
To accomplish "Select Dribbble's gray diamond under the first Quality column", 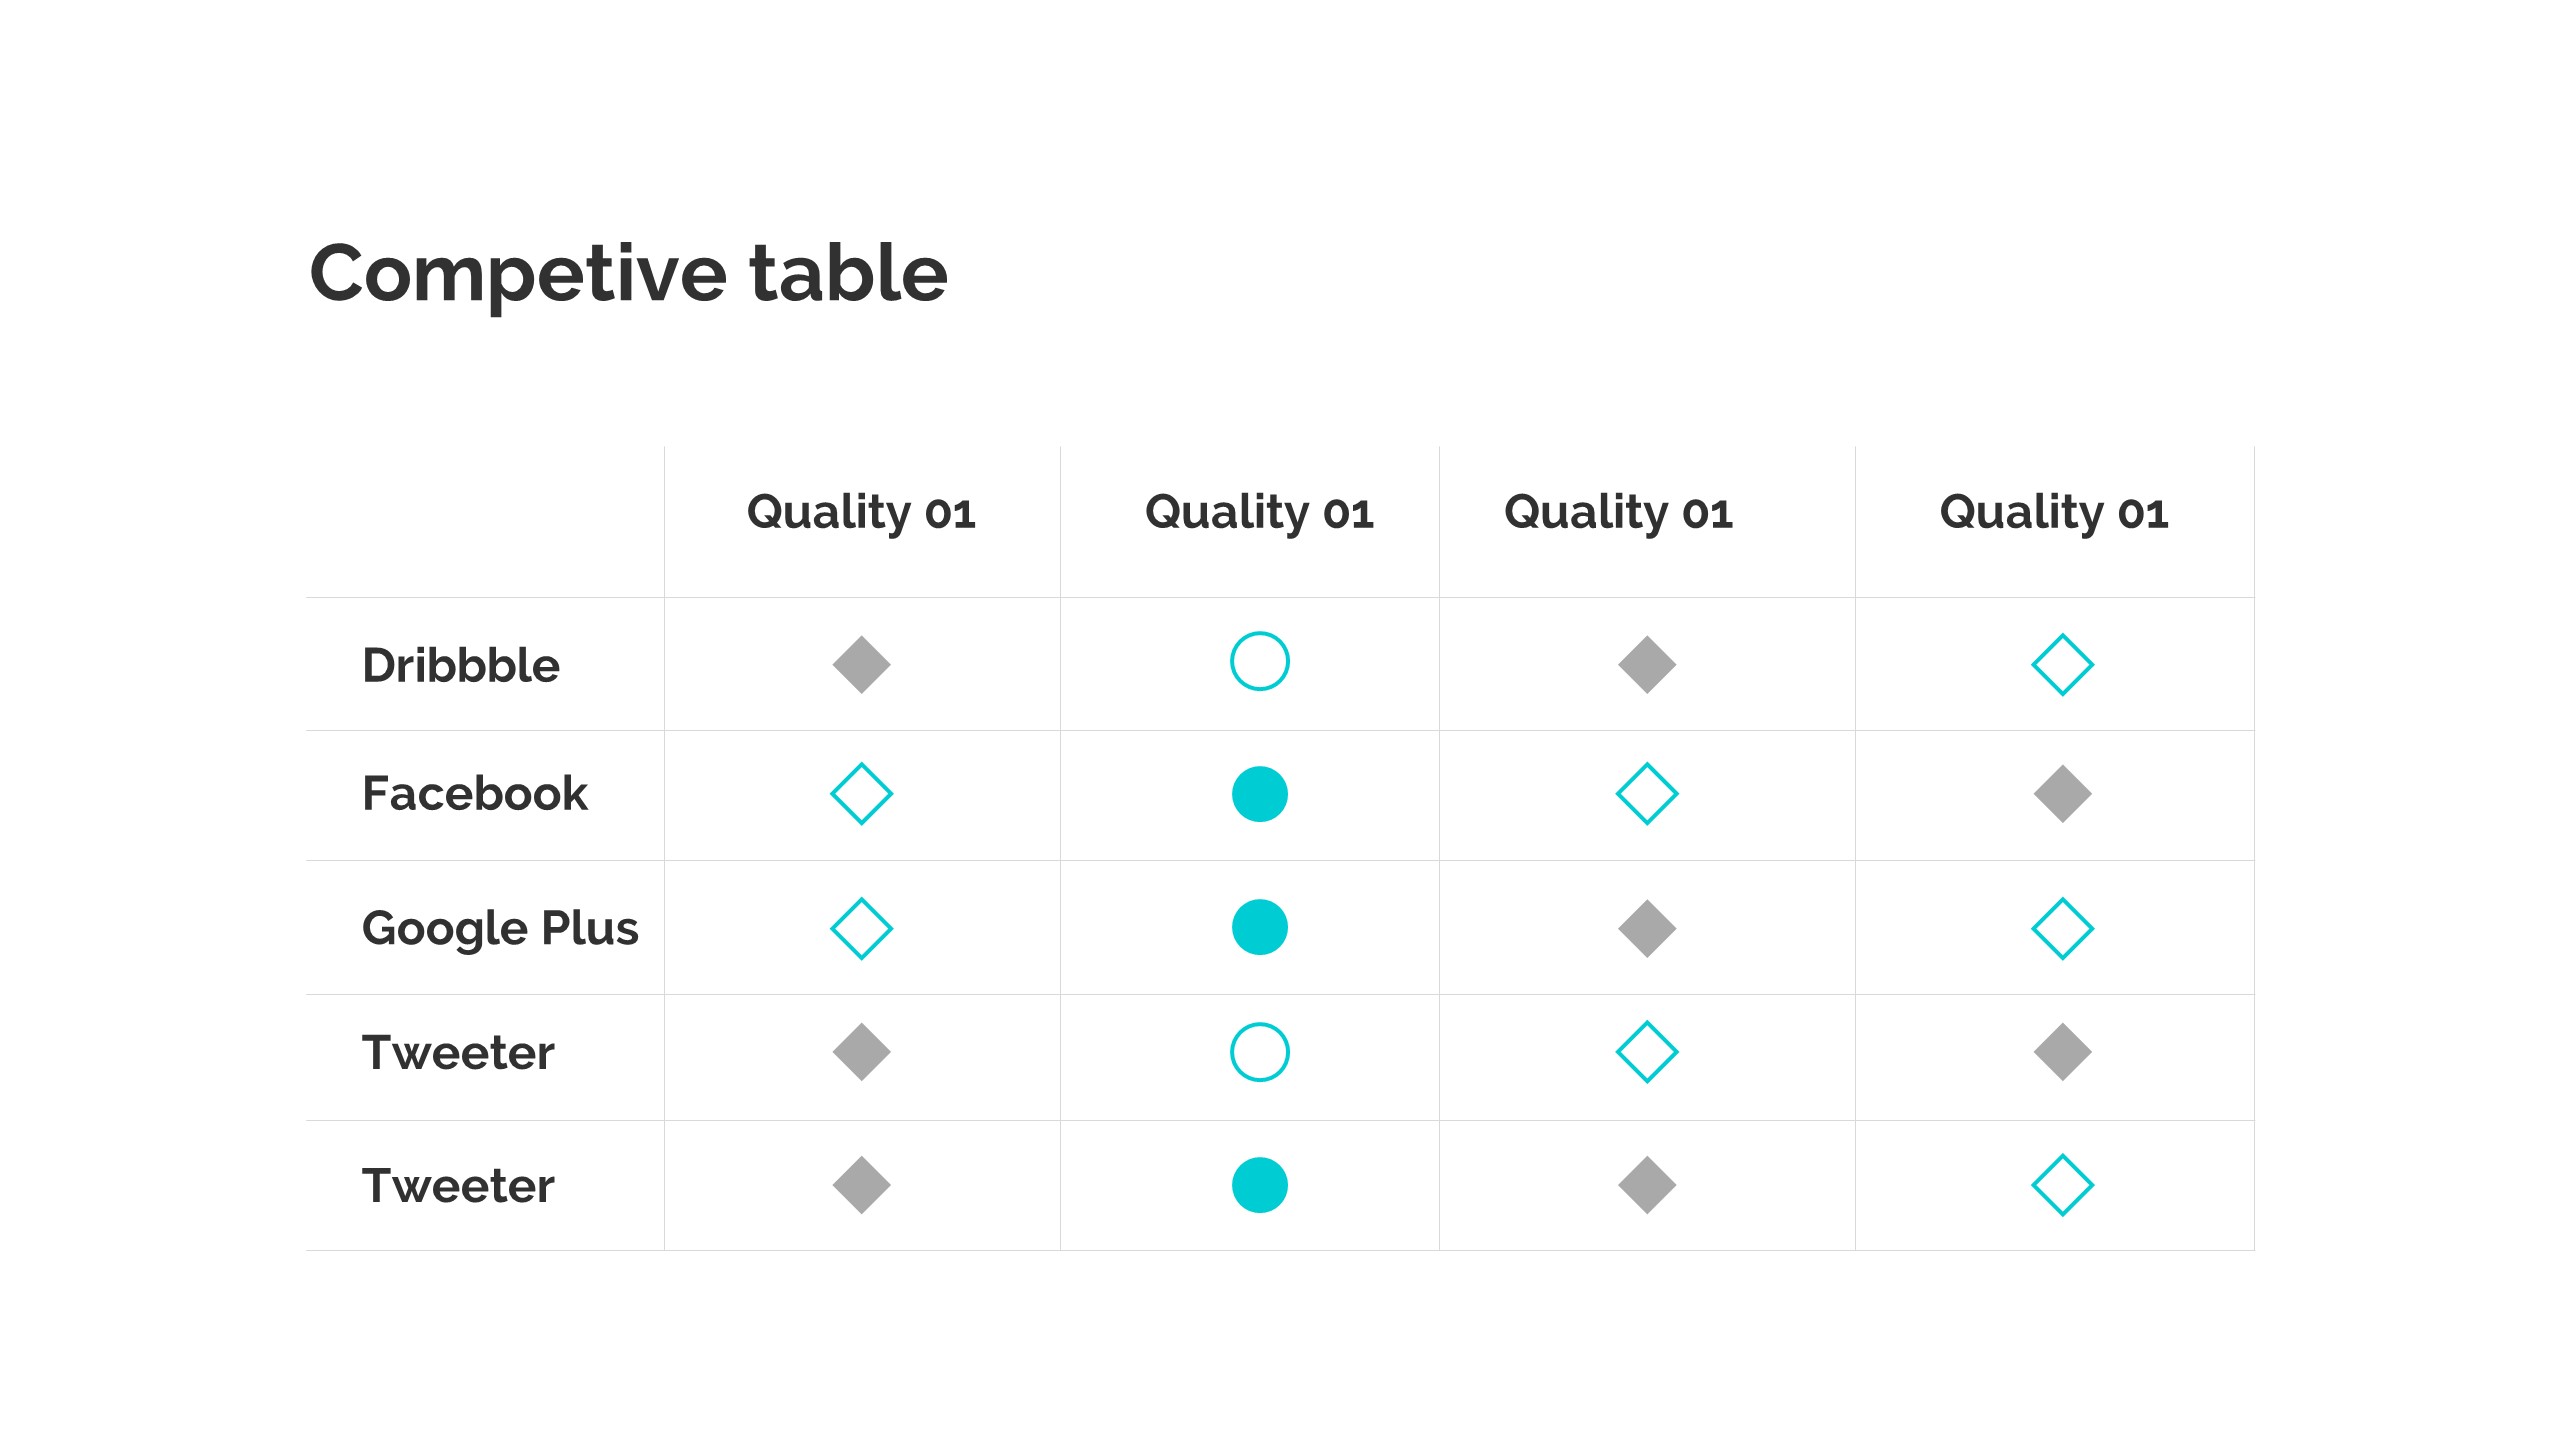I will click(861, 664).
